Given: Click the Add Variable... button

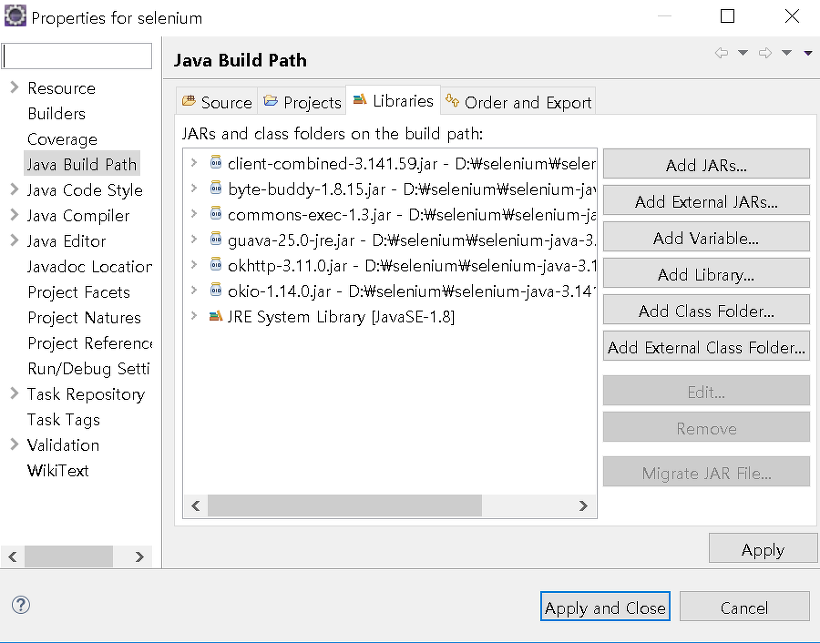Looking at the screenshot, I should point(706,238).
